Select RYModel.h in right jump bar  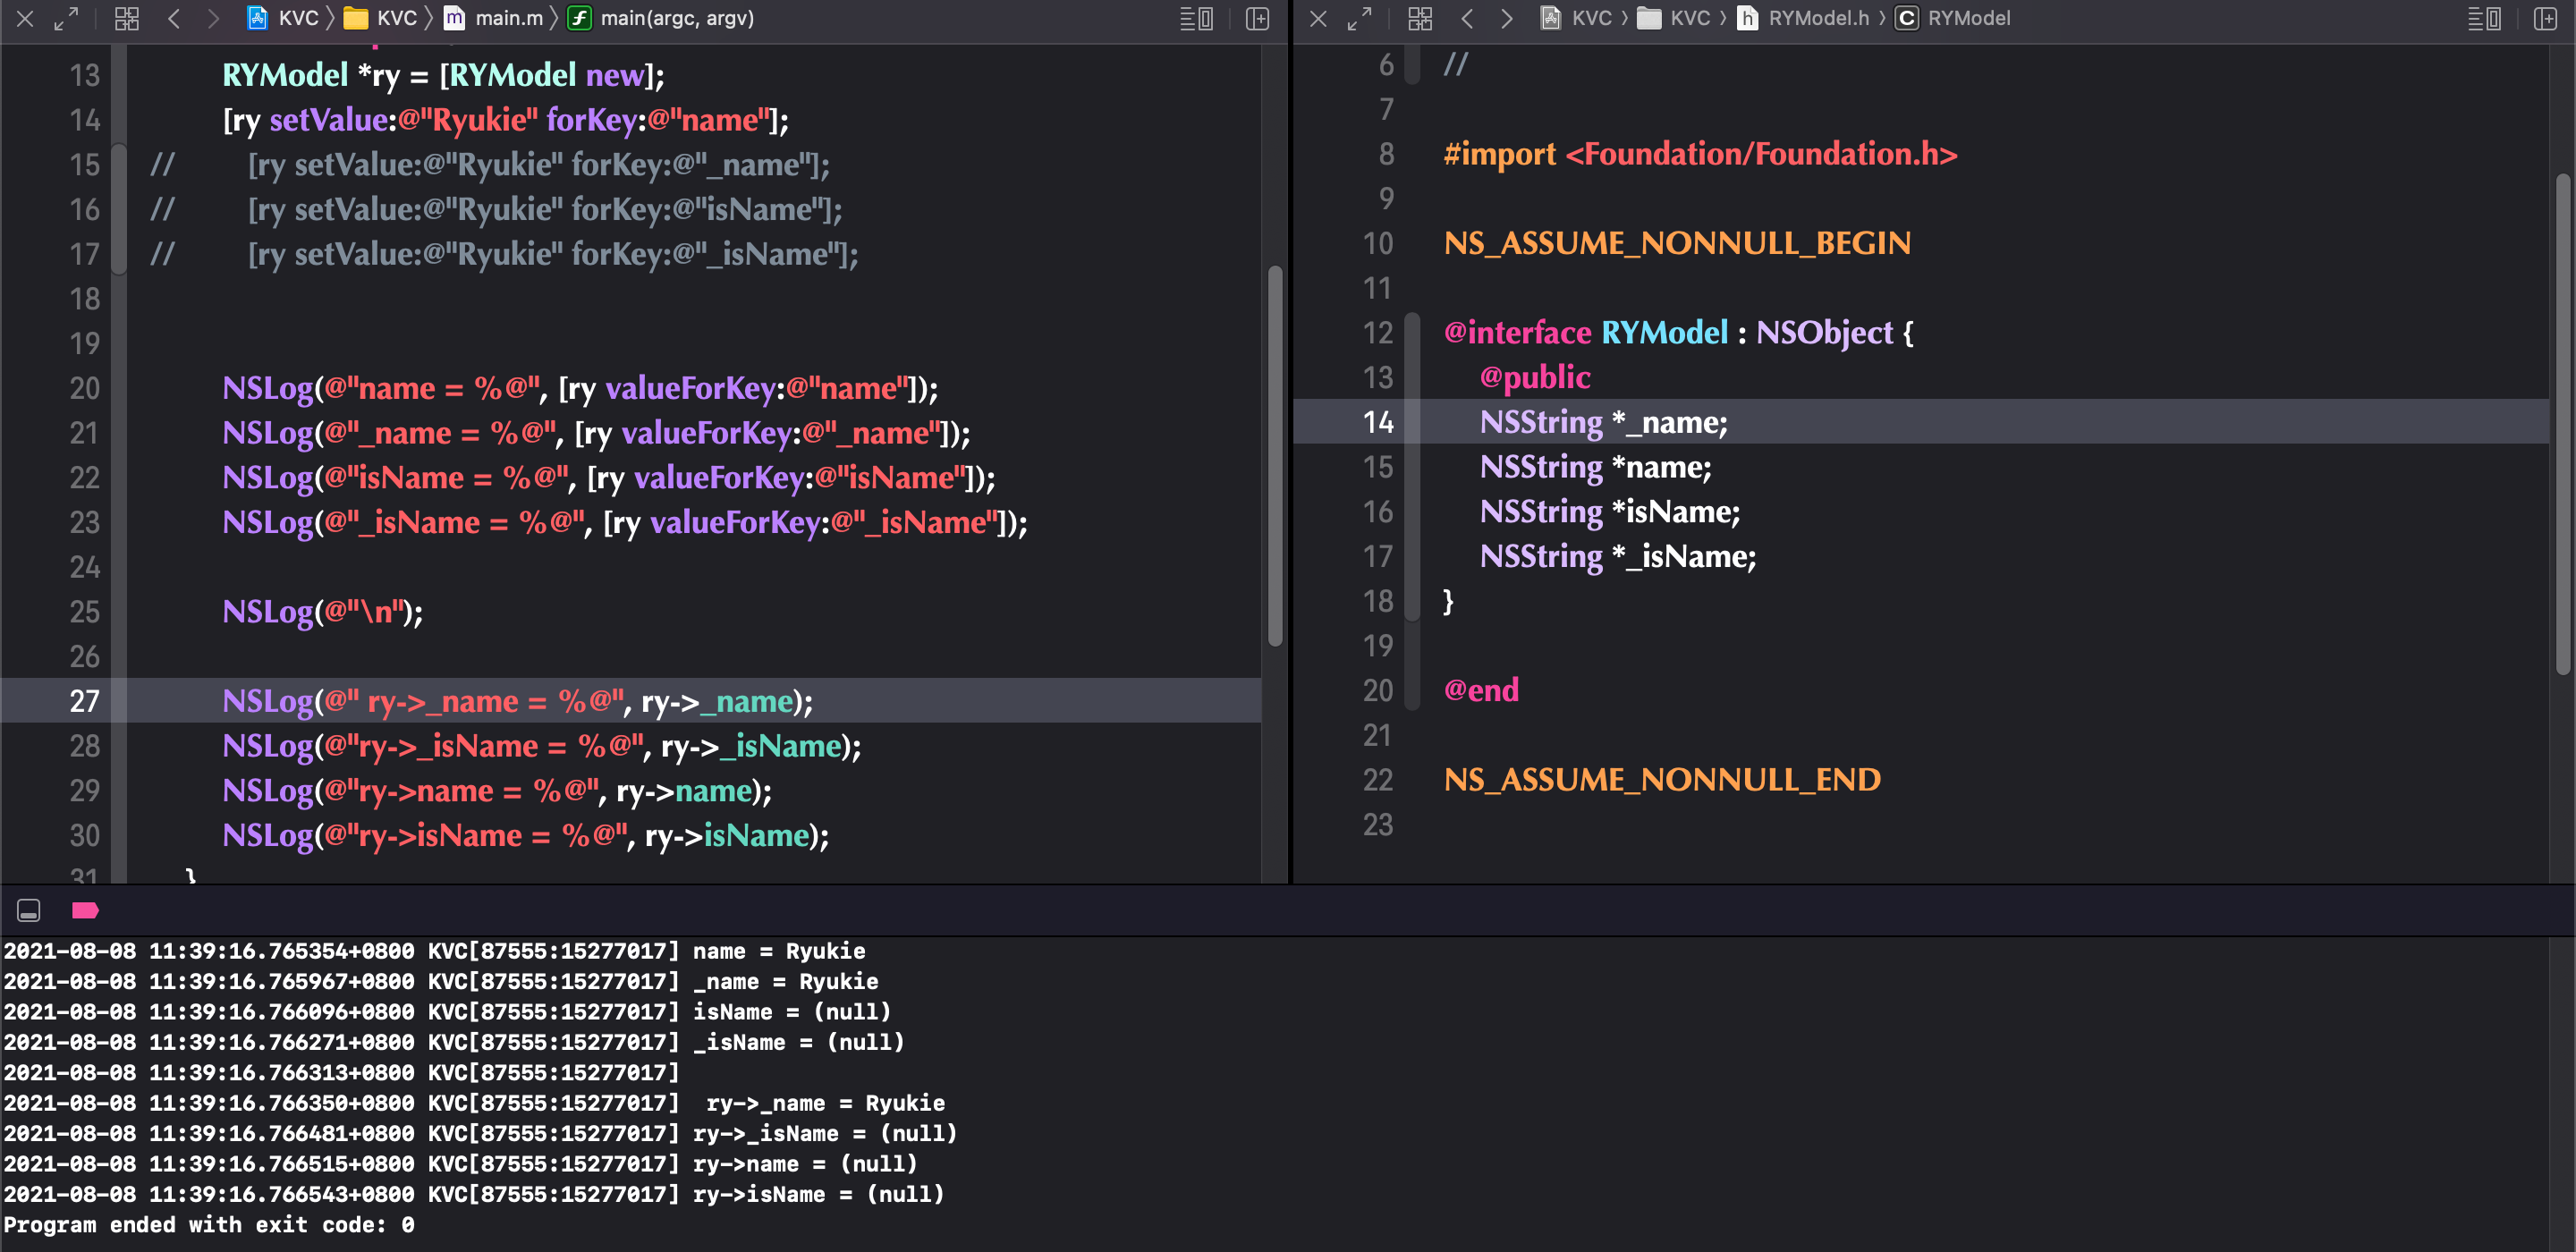(1803, 18)
